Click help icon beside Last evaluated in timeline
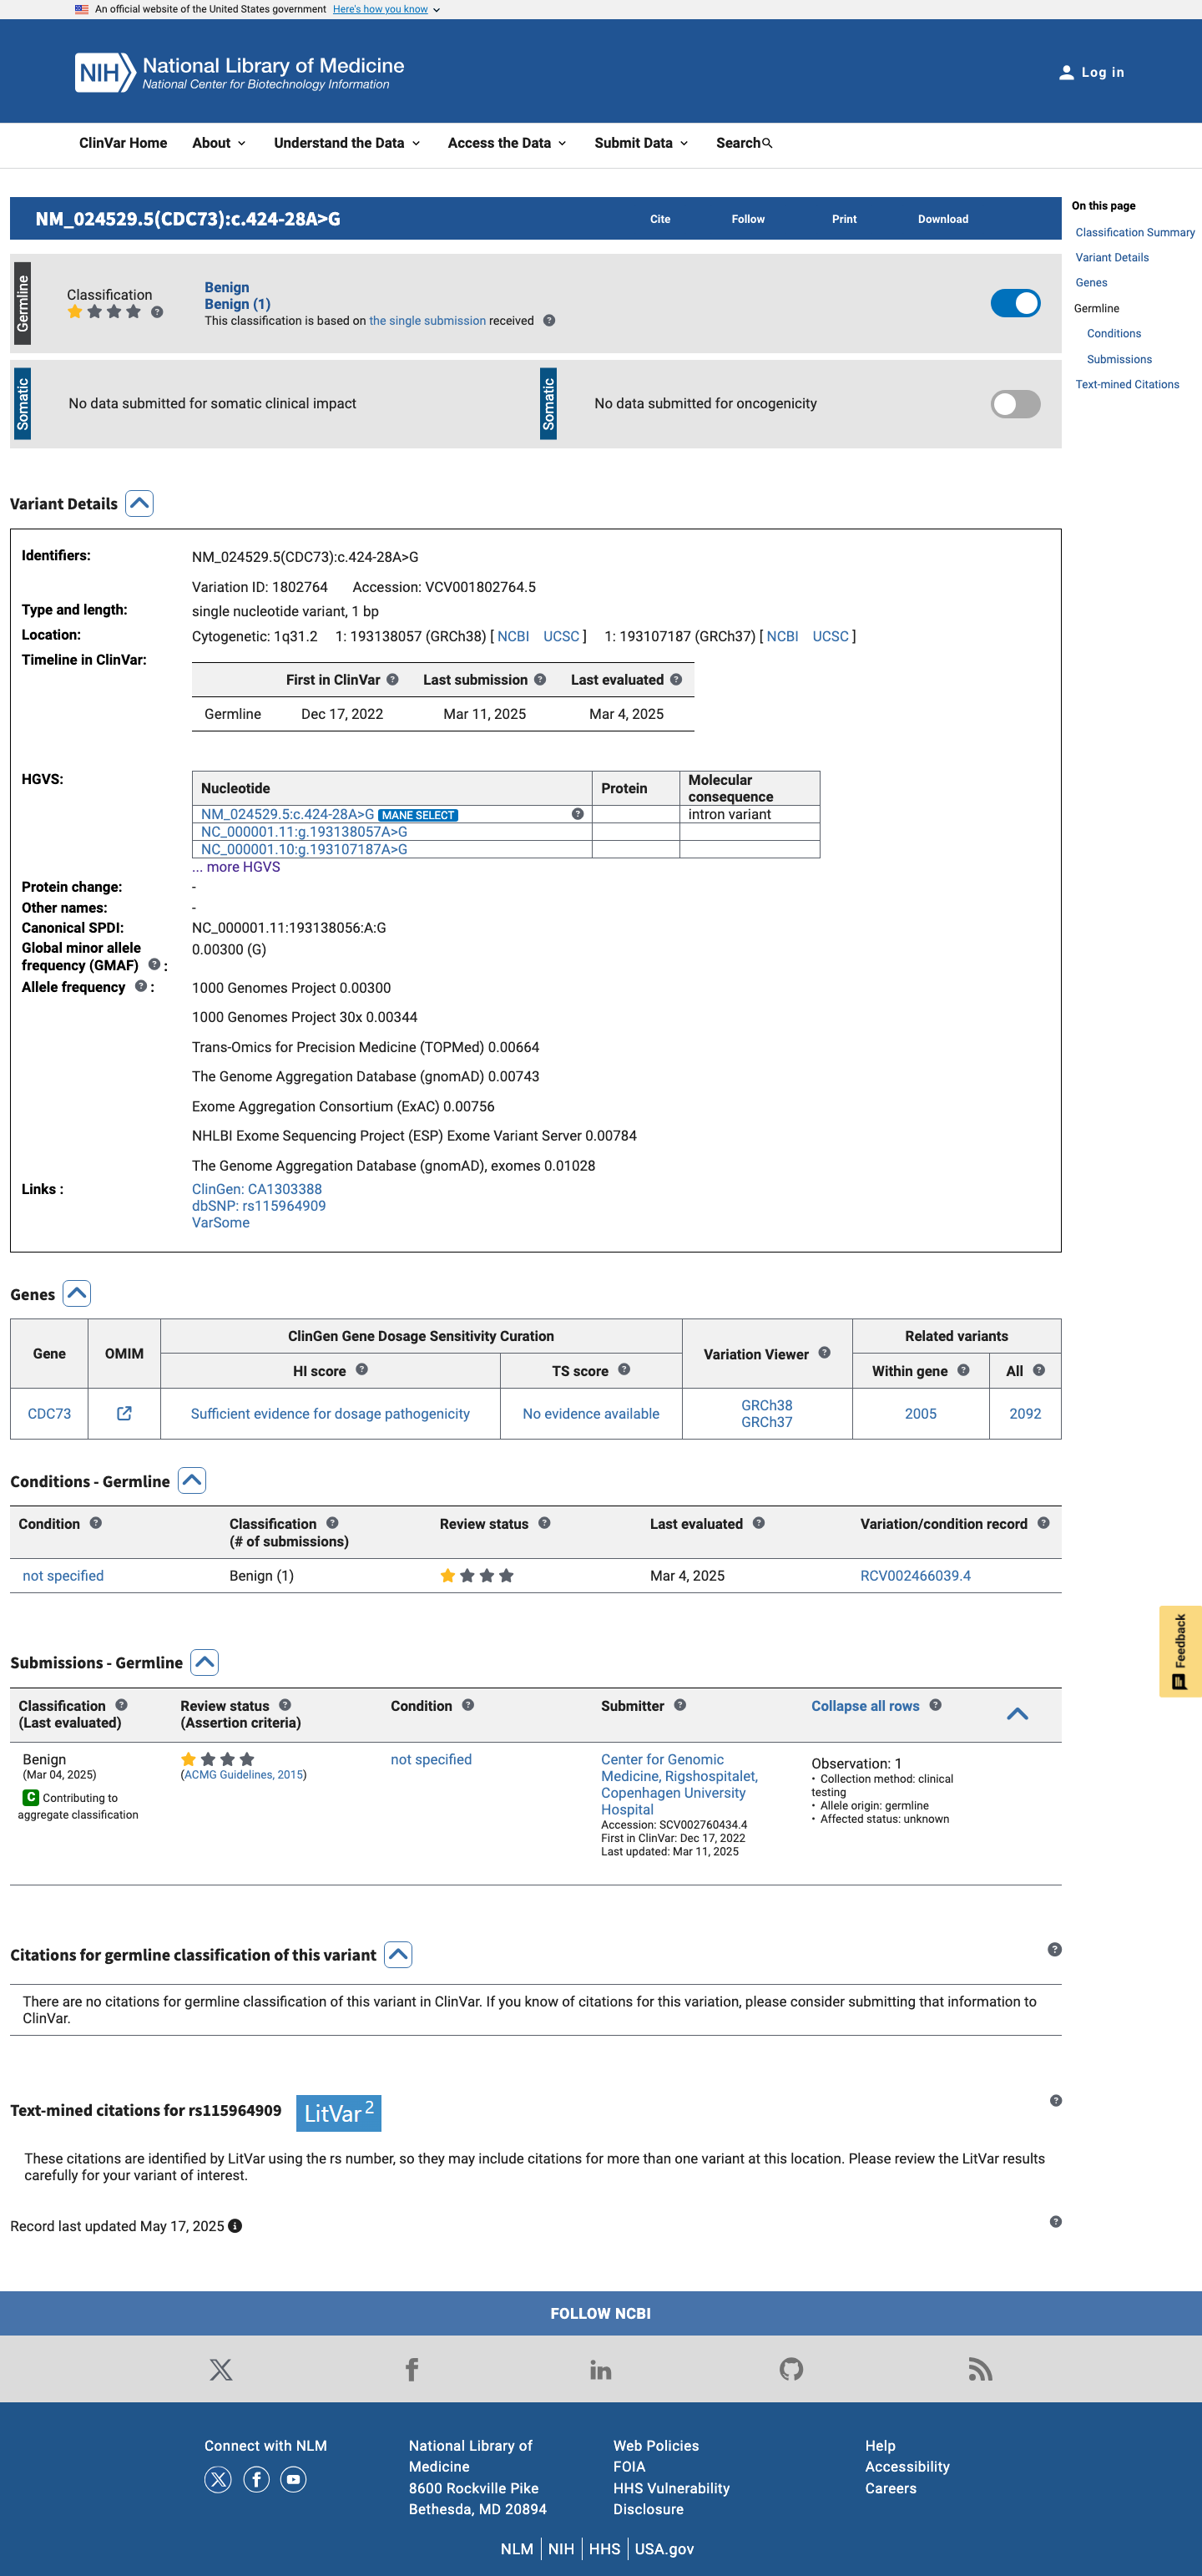The image size is (1202, 2576). [x=676, y=679]
